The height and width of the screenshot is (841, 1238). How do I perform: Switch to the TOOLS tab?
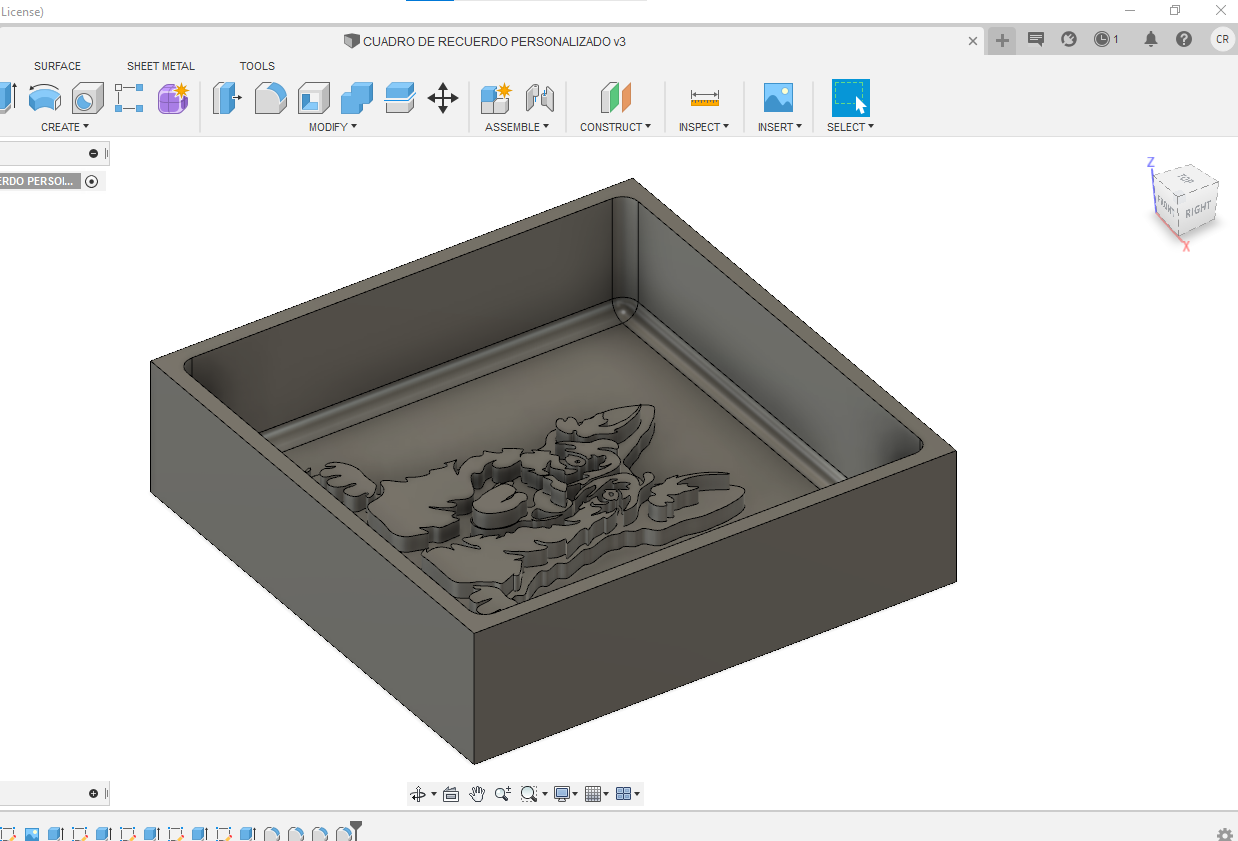[x=257, y=66]
